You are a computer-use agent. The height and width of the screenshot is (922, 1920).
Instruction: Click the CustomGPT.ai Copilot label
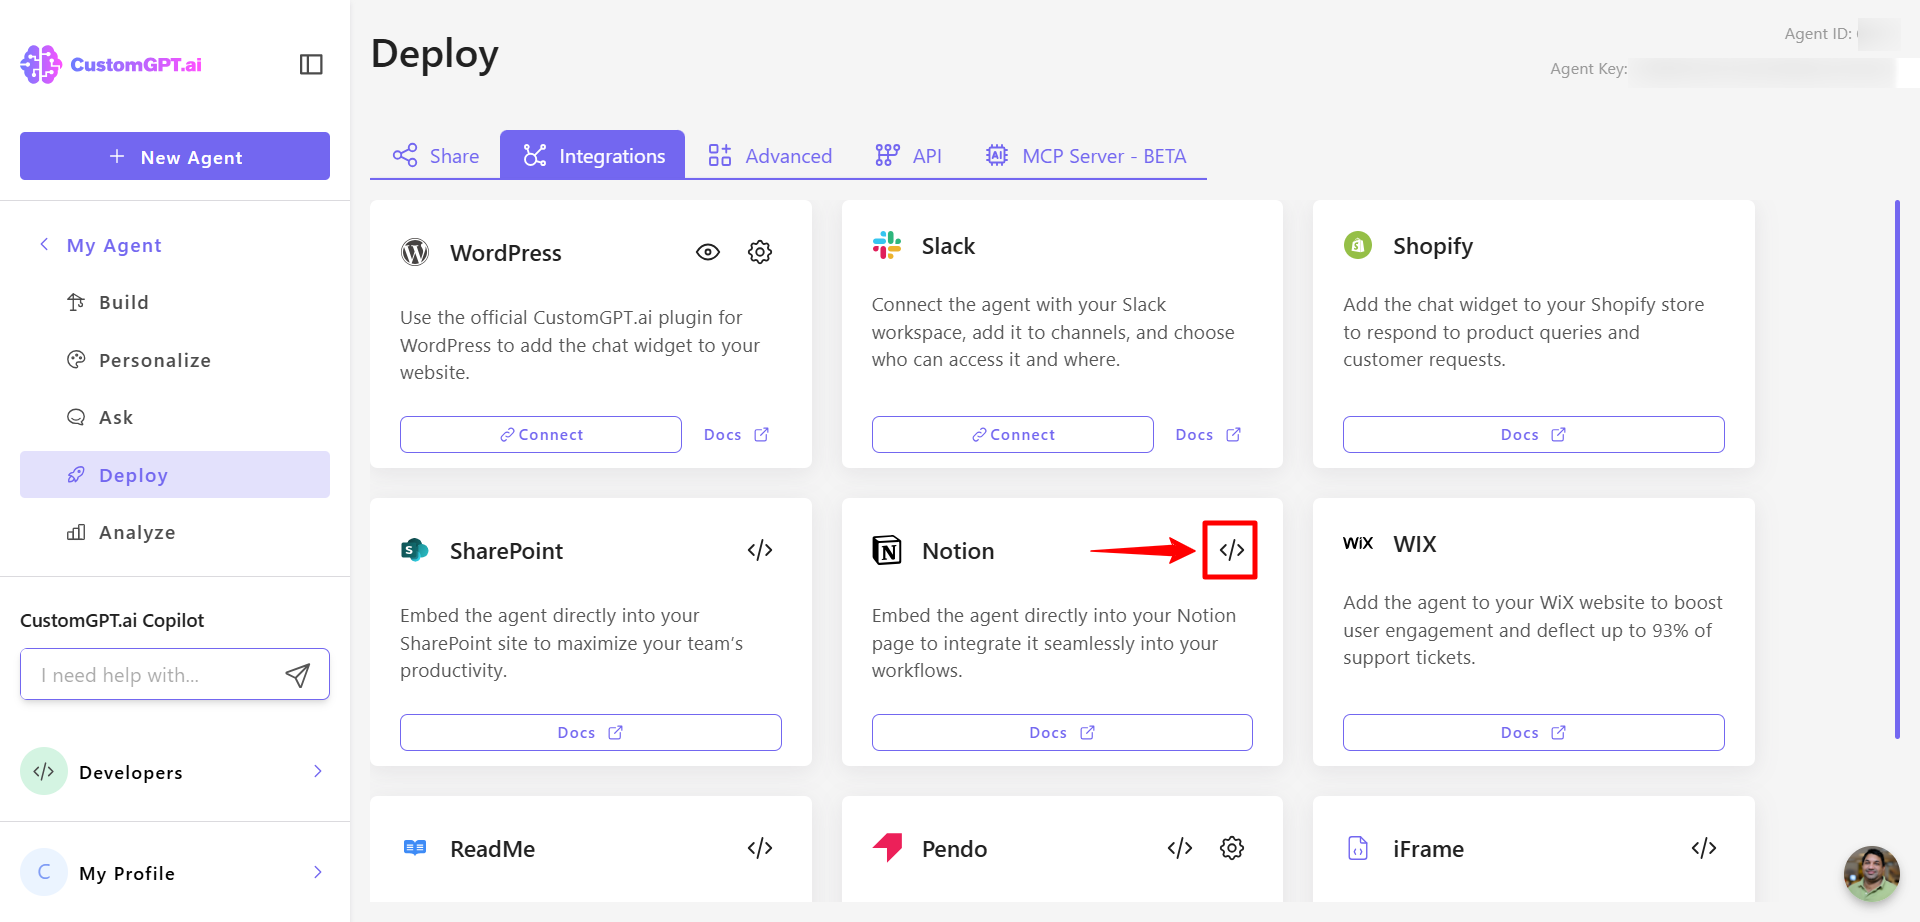[112, 620]
